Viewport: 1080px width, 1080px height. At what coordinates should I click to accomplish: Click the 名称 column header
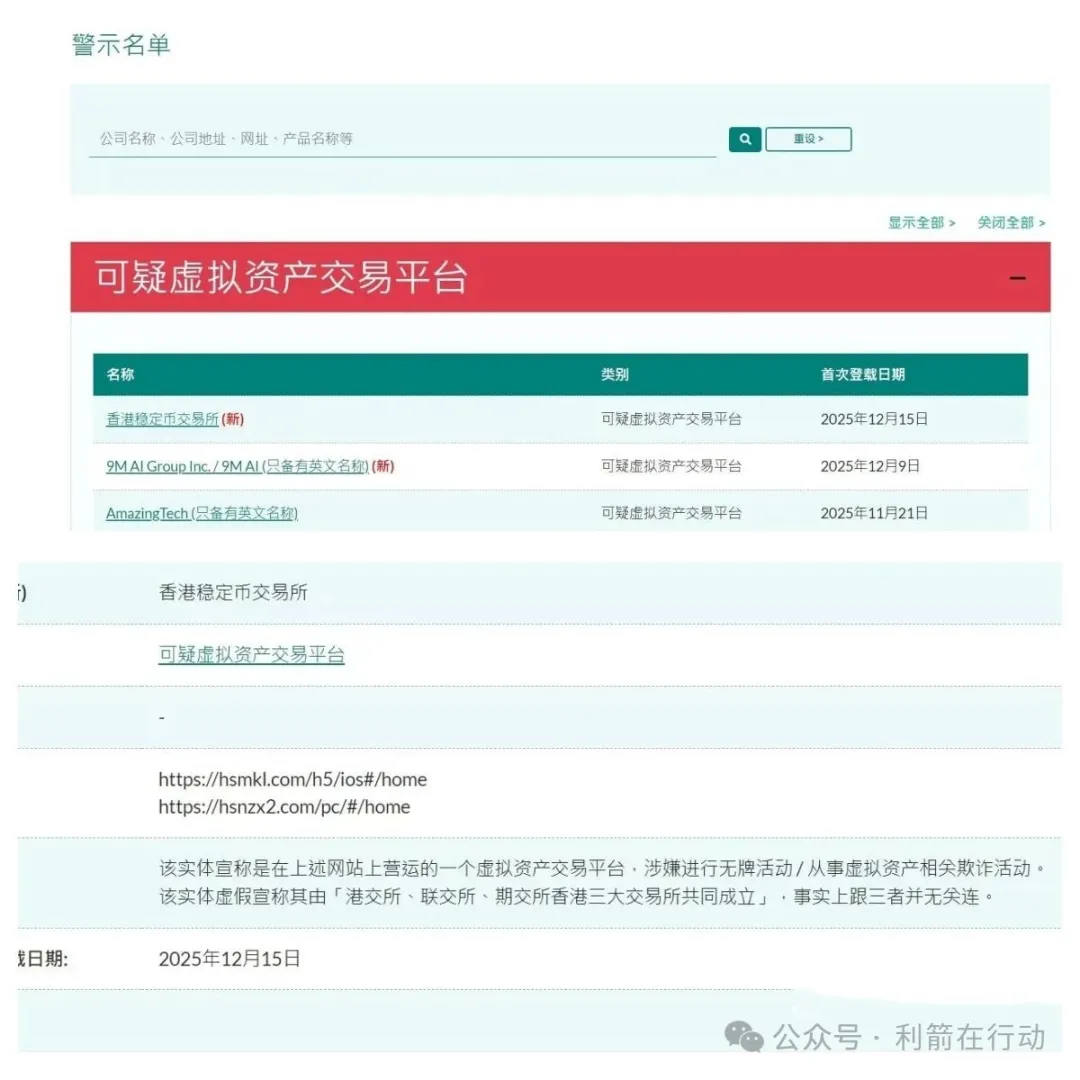tap(122, 374)
